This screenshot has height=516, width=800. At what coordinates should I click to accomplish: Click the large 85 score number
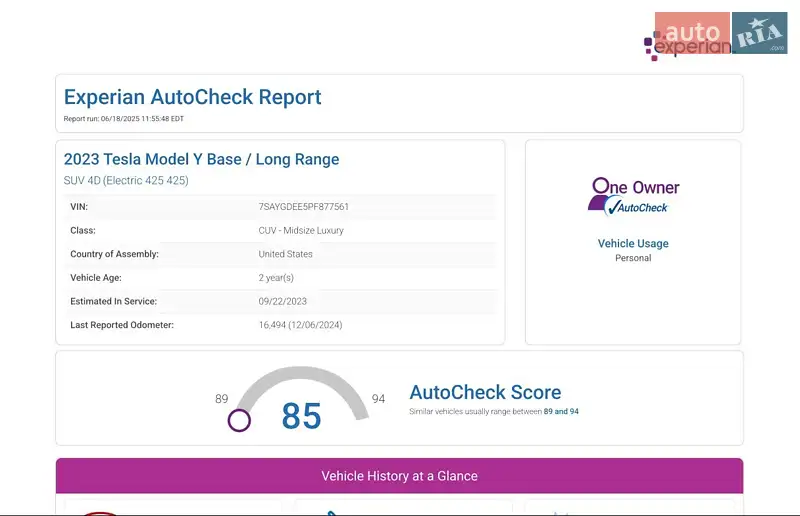click(x=301, y=416)
